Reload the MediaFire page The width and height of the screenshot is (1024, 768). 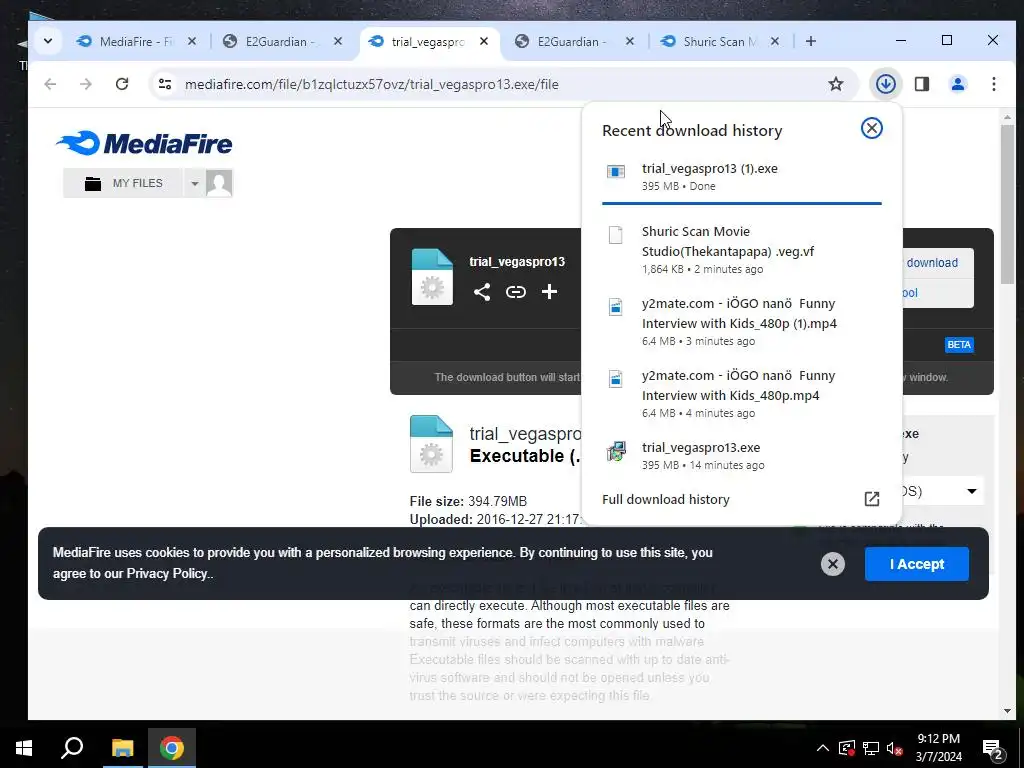[x=121, y=84]
